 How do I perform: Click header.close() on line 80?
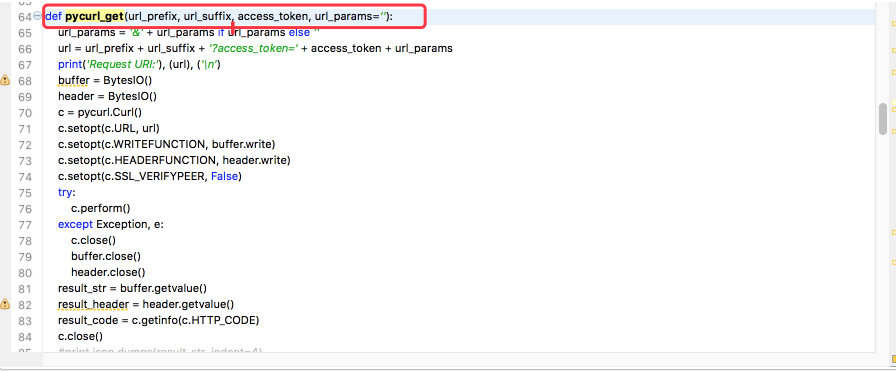pyautogui.click(x=108, y=273)
